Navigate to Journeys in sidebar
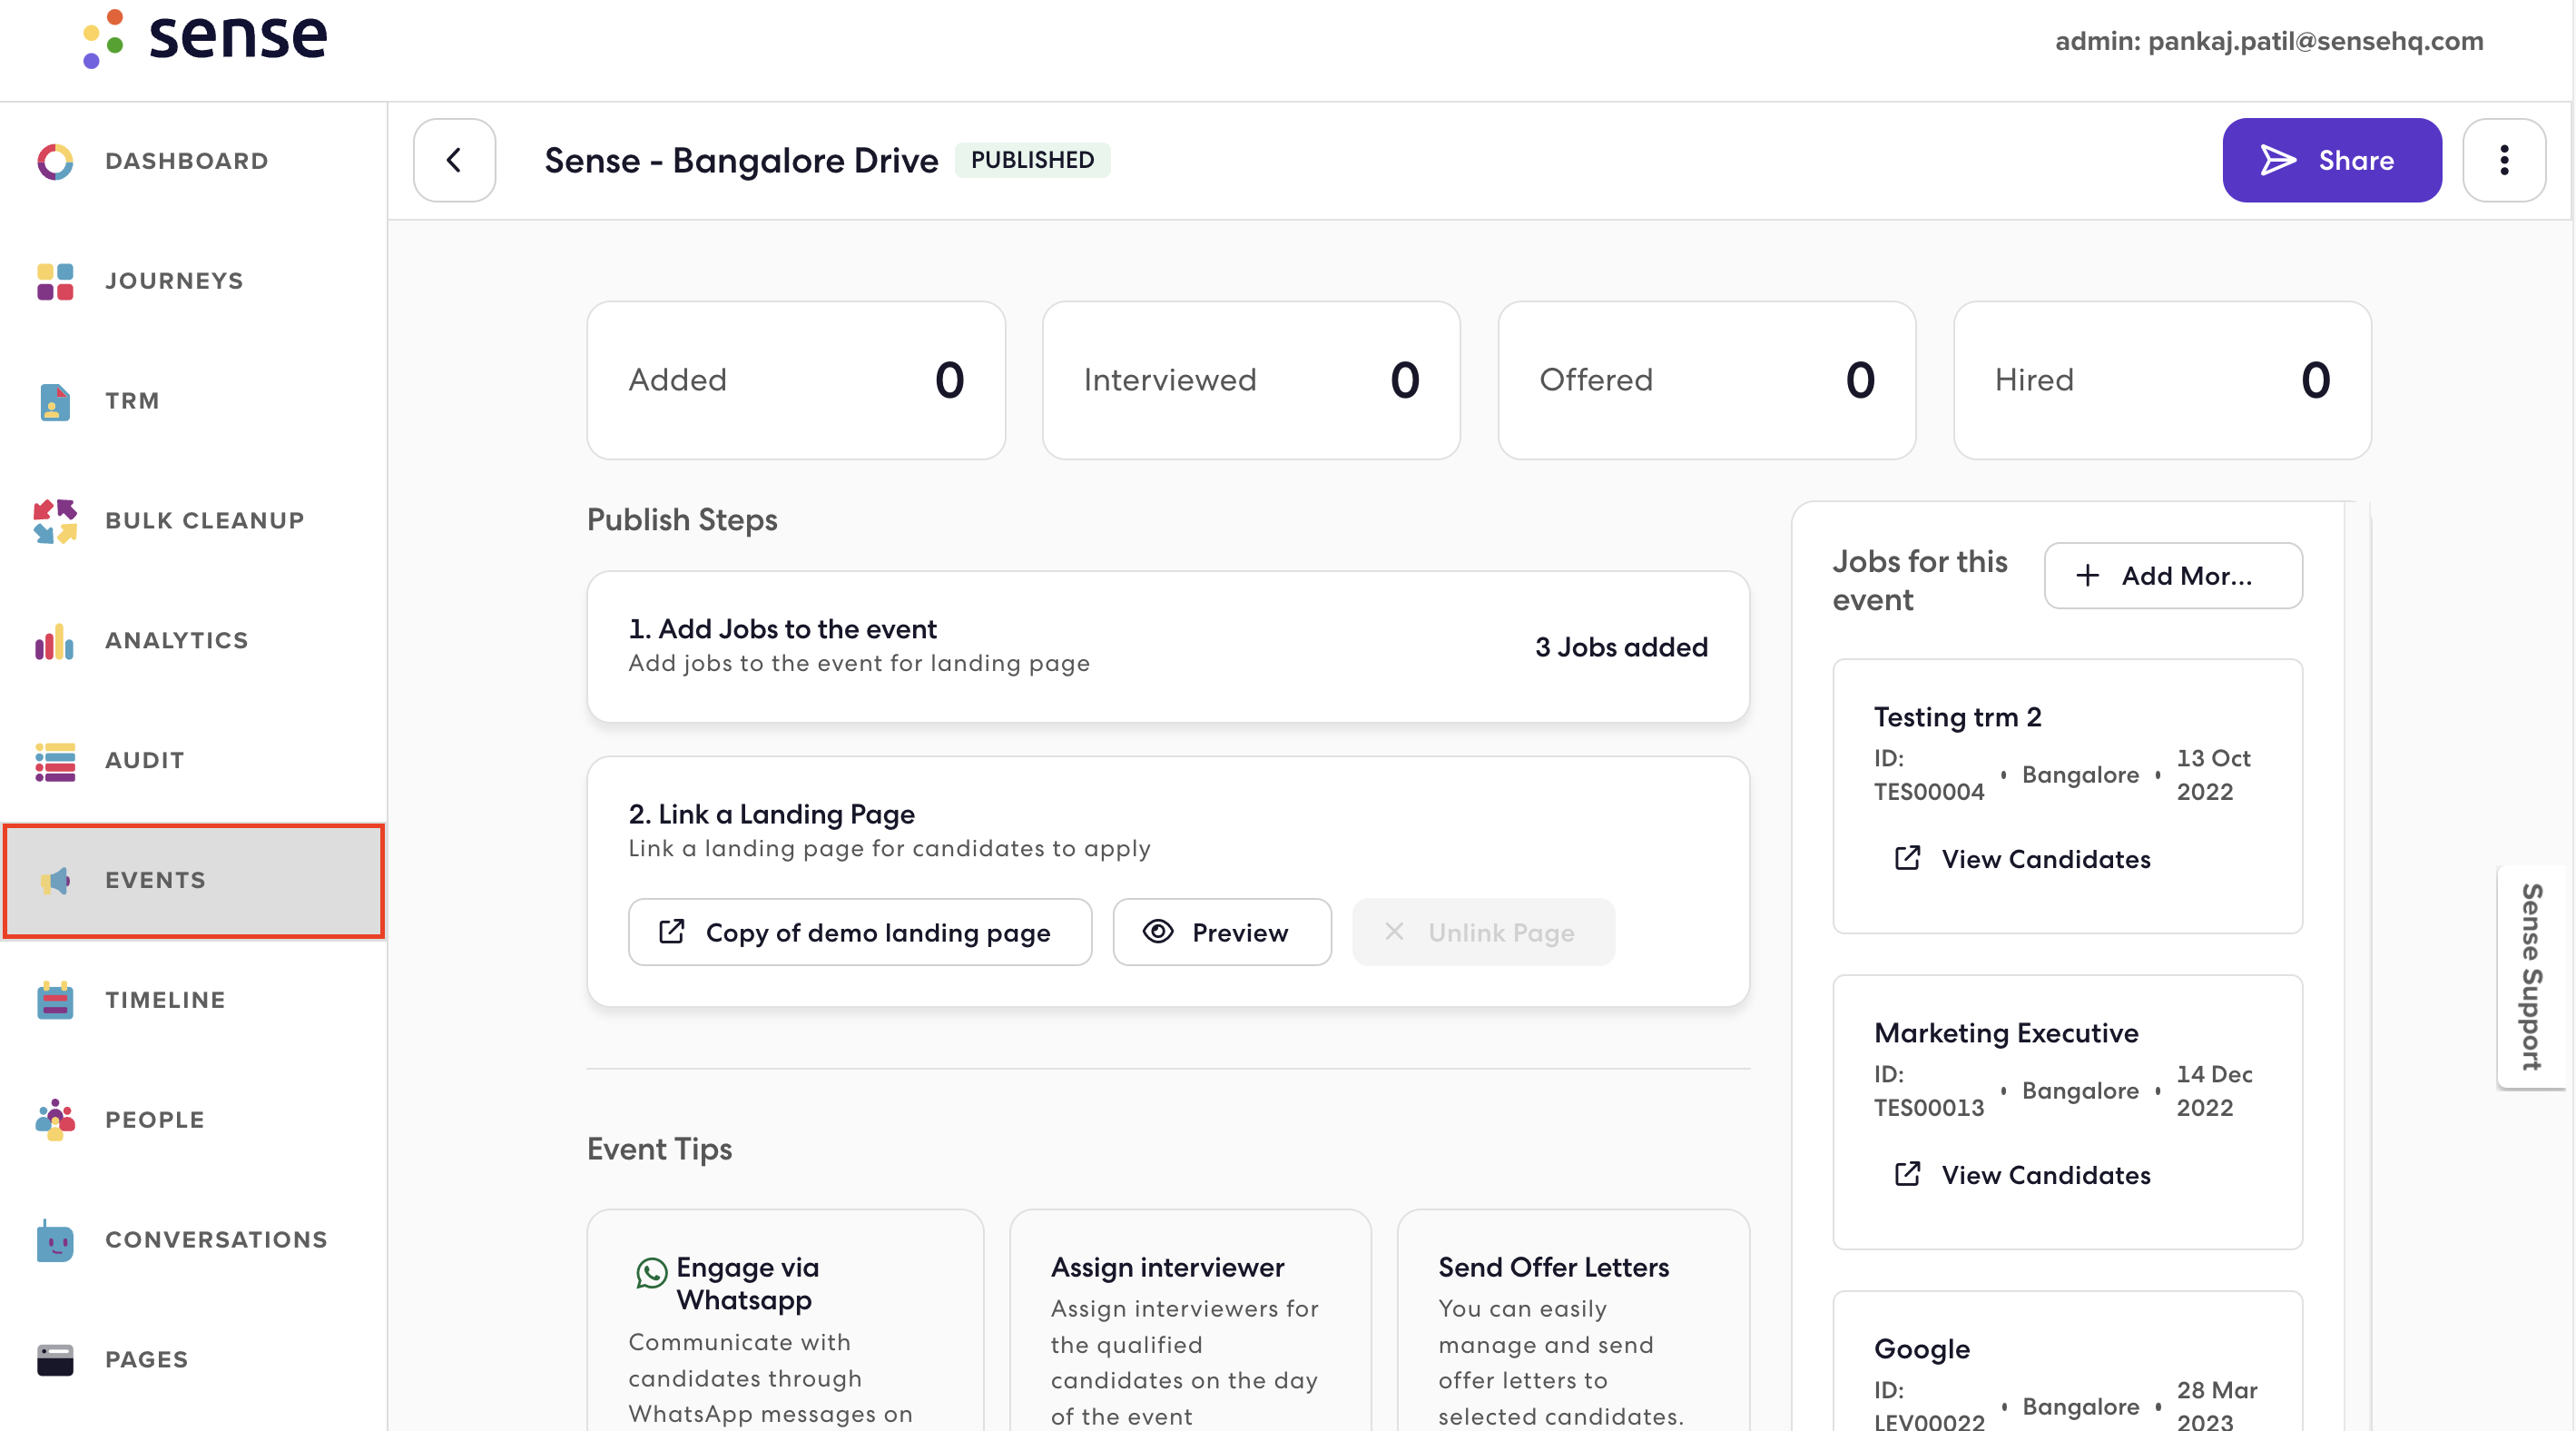 tap(194, 281)
